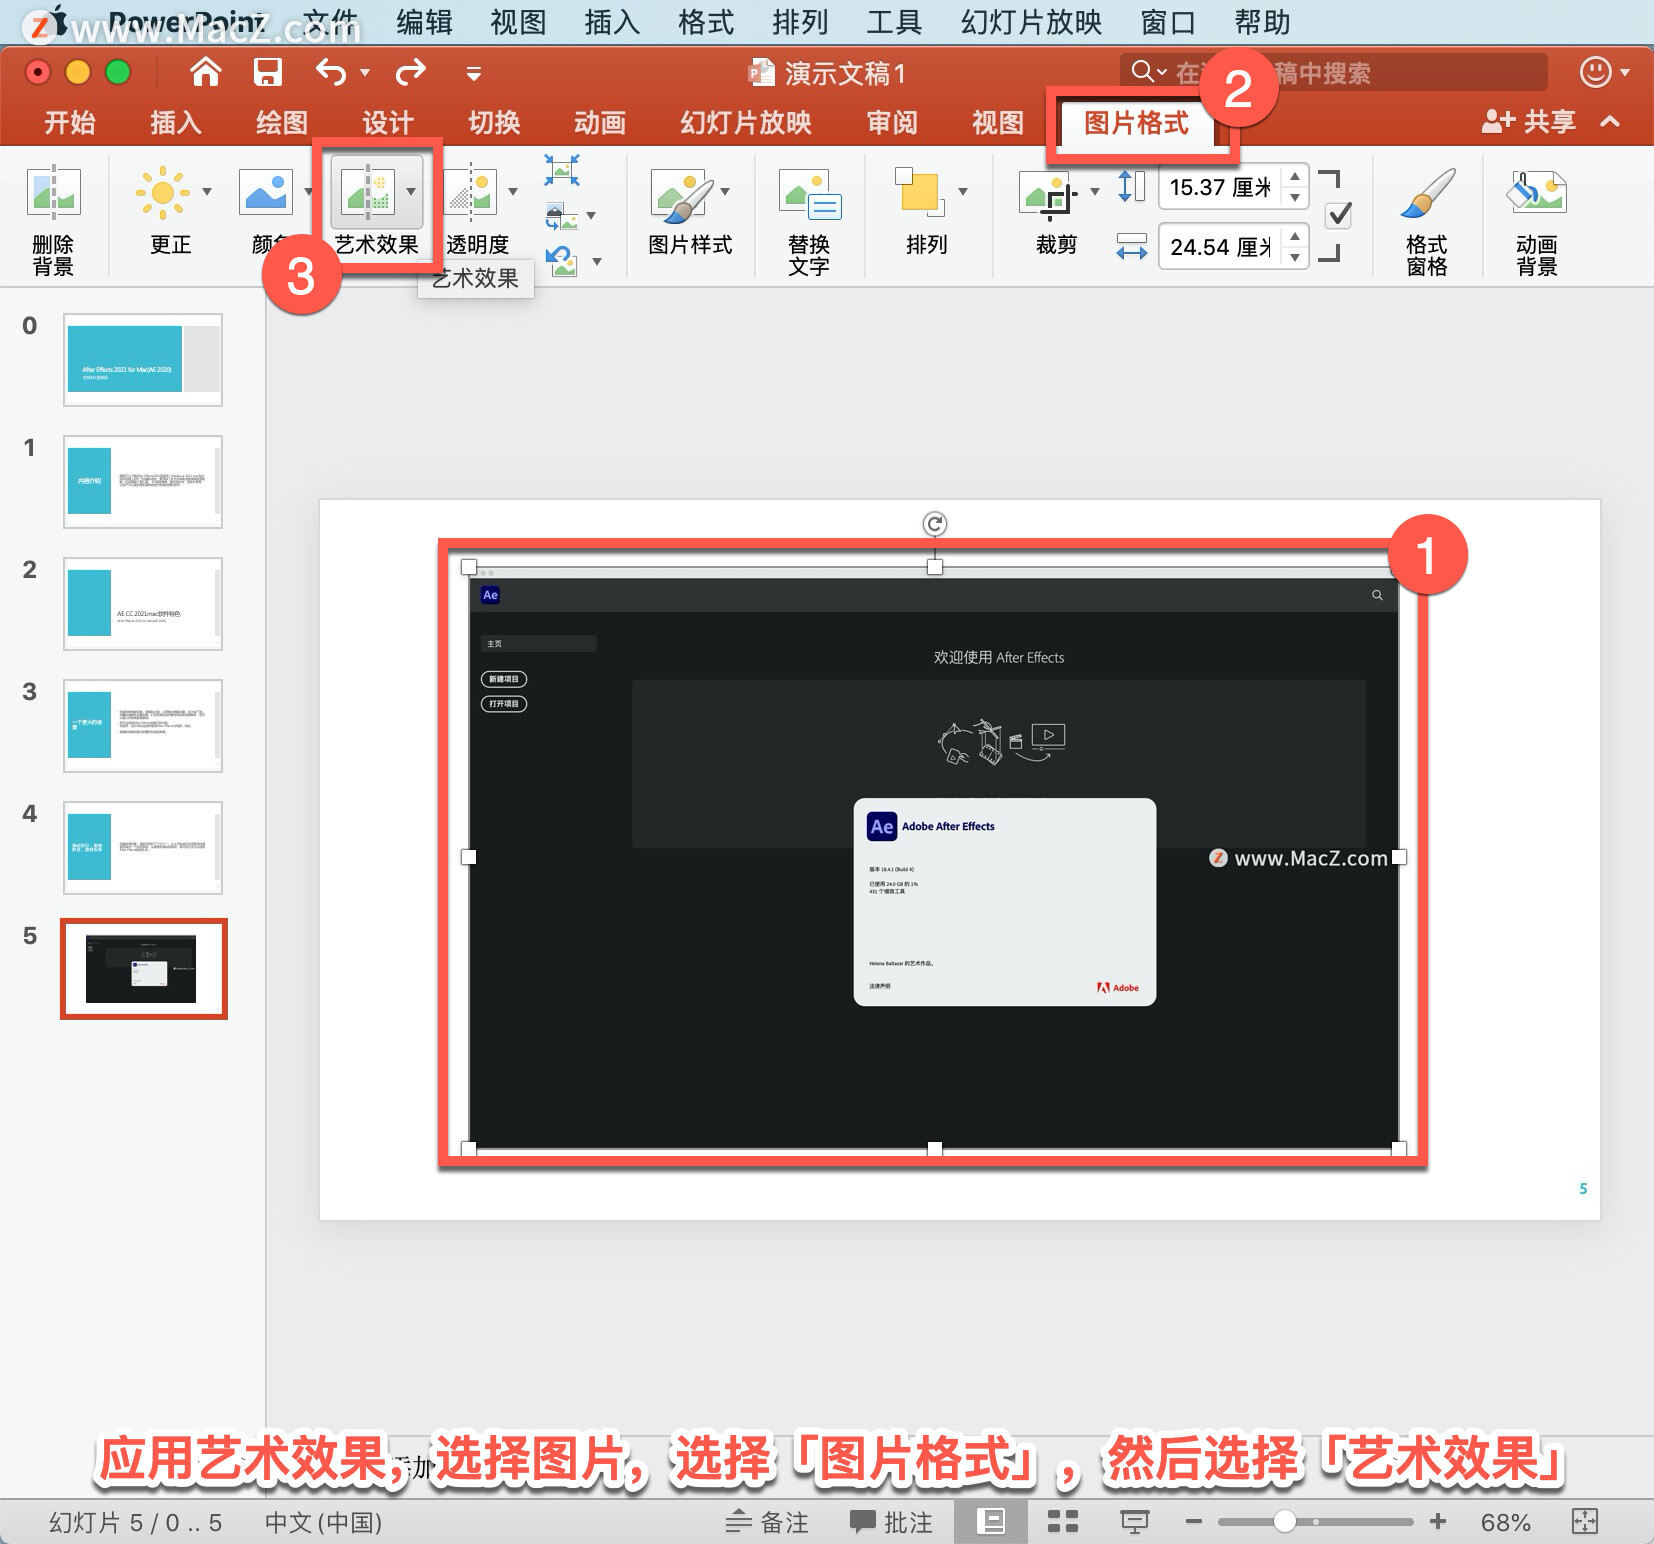Image resolution: width=1654 pixels, height=1544 pixels.
Task: Decrease picture width with down stepper
Action: tap(1295, 258)
